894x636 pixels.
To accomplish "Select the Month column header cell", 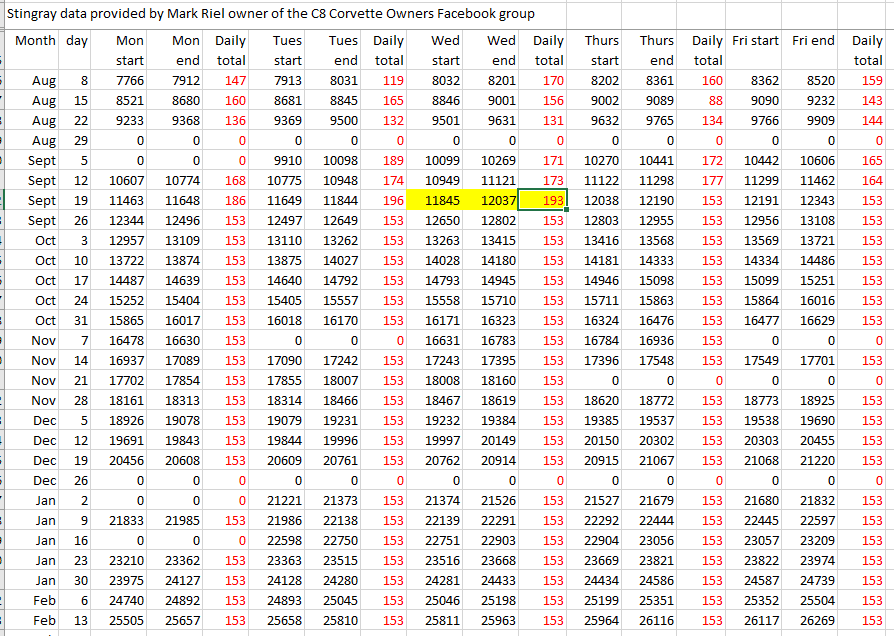I will click(x=35, y=41).
